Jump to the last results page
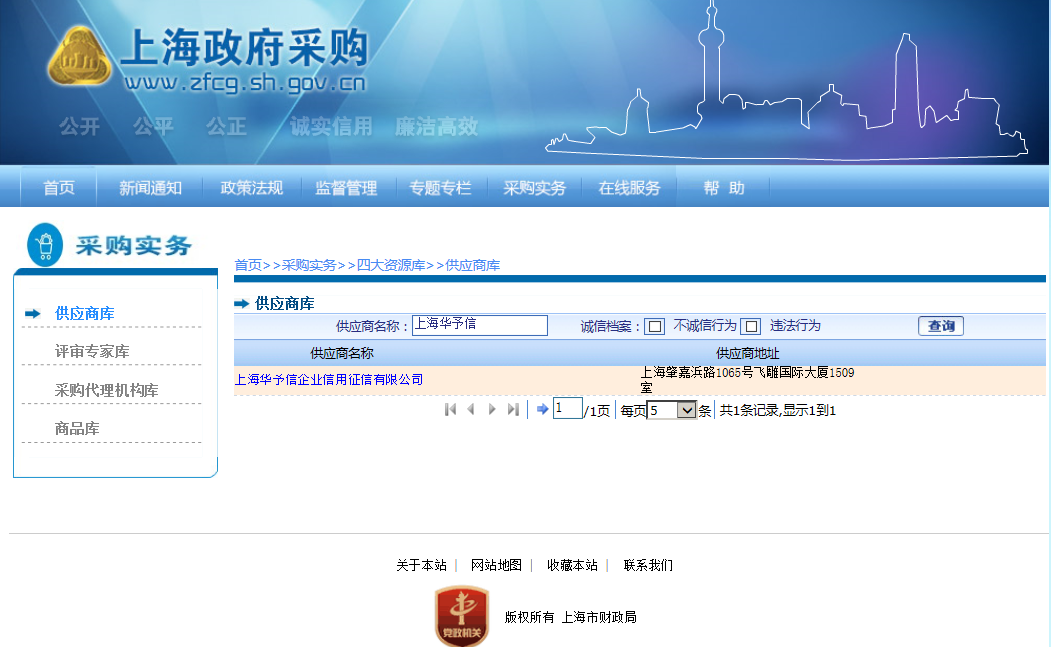This screenshot has height=647, width=1051. [513, 409]
